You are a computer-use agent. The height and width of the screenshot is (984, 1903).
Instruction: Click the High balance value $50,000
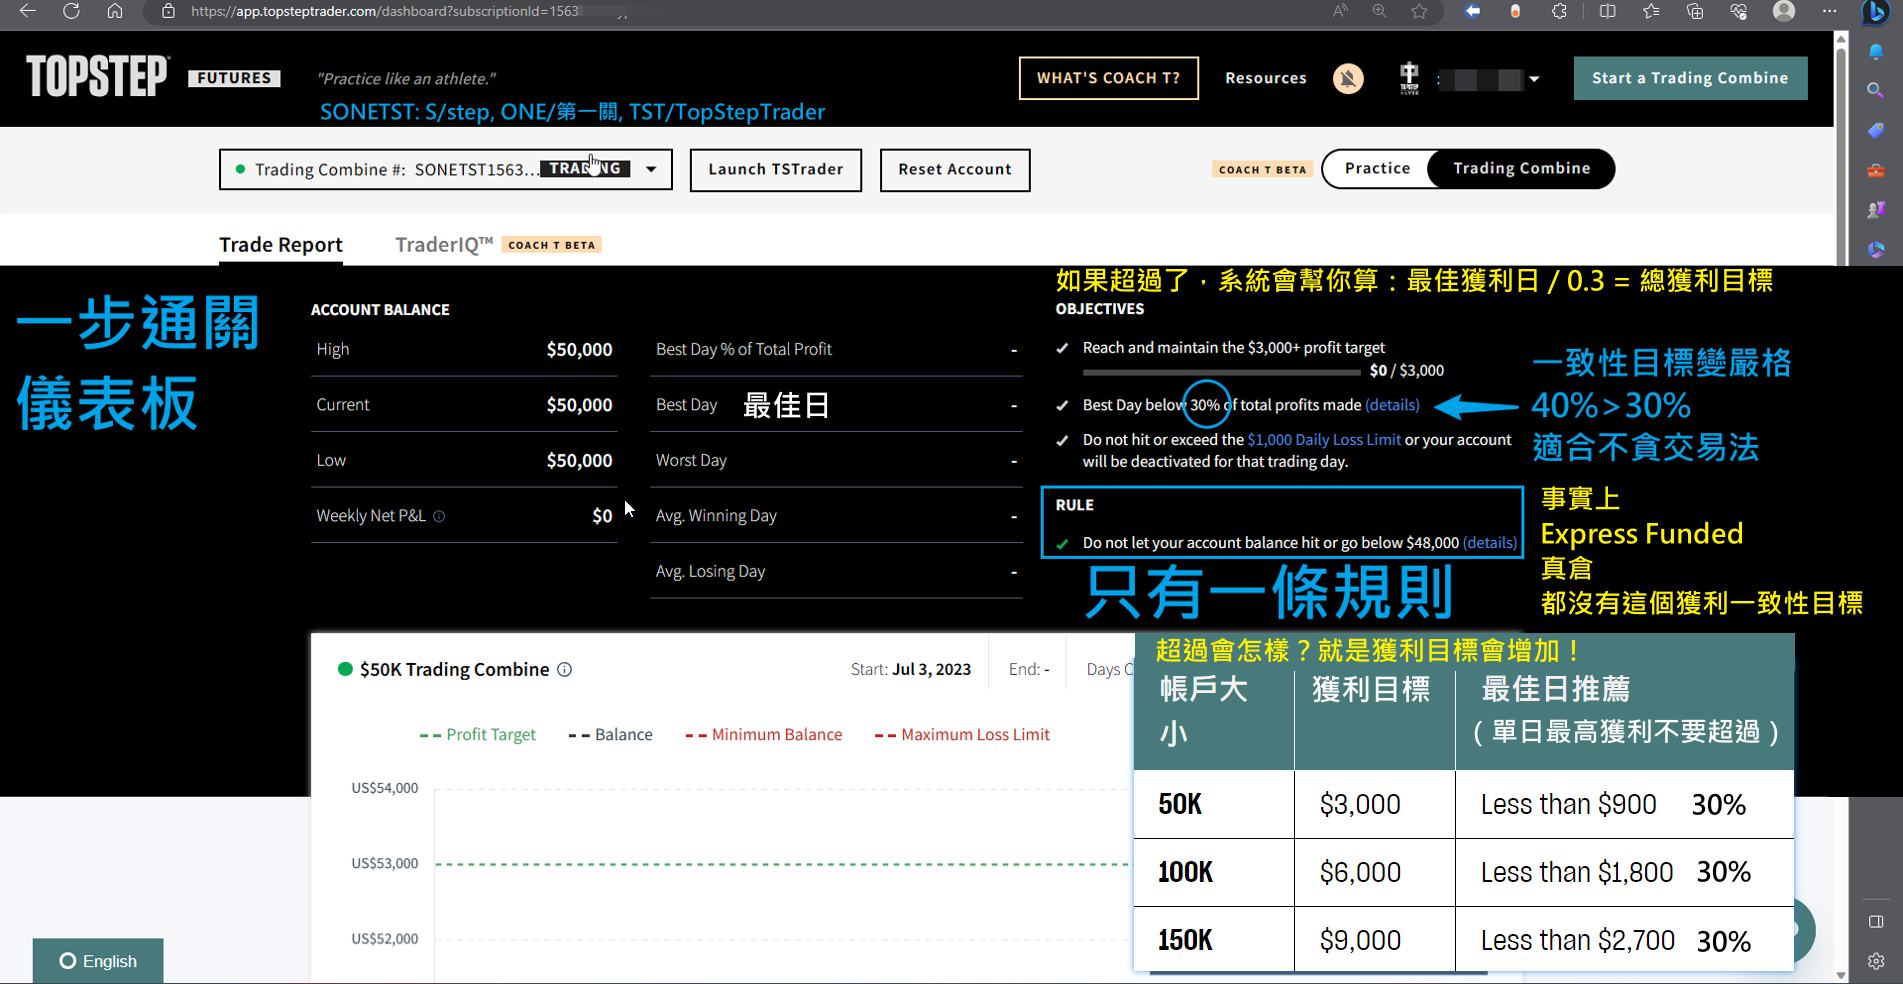pyautogui.click(x=579, y=349)
